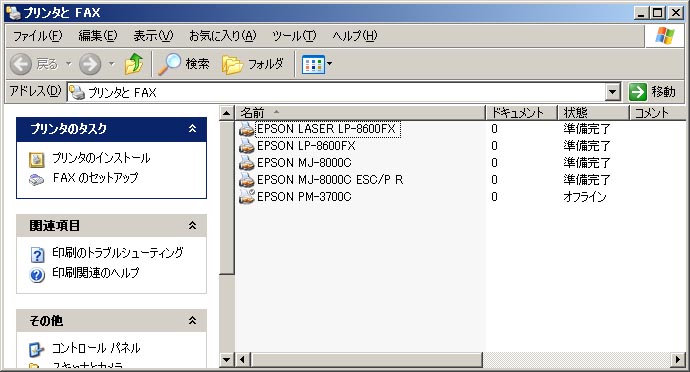Toggle the Folders (フォルダ) pane

tap(253, 64)
